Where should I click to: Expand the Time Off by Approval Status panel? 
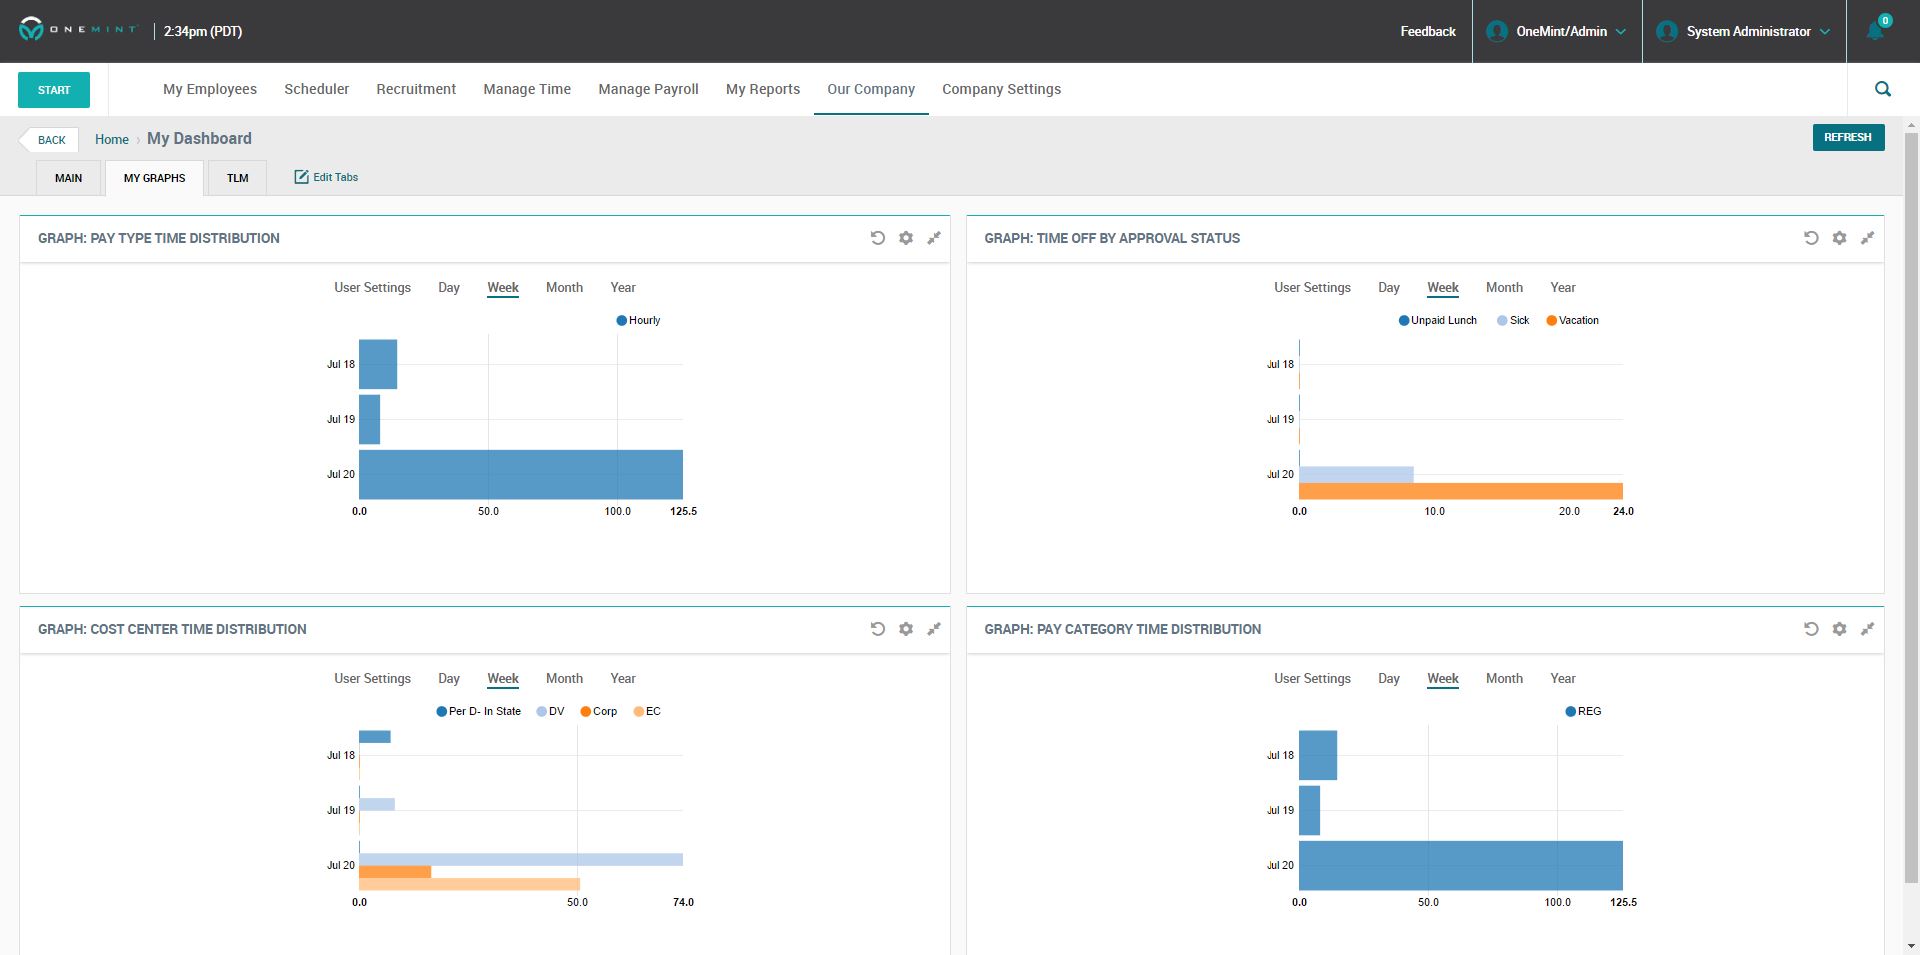(x=1866, y=238)
